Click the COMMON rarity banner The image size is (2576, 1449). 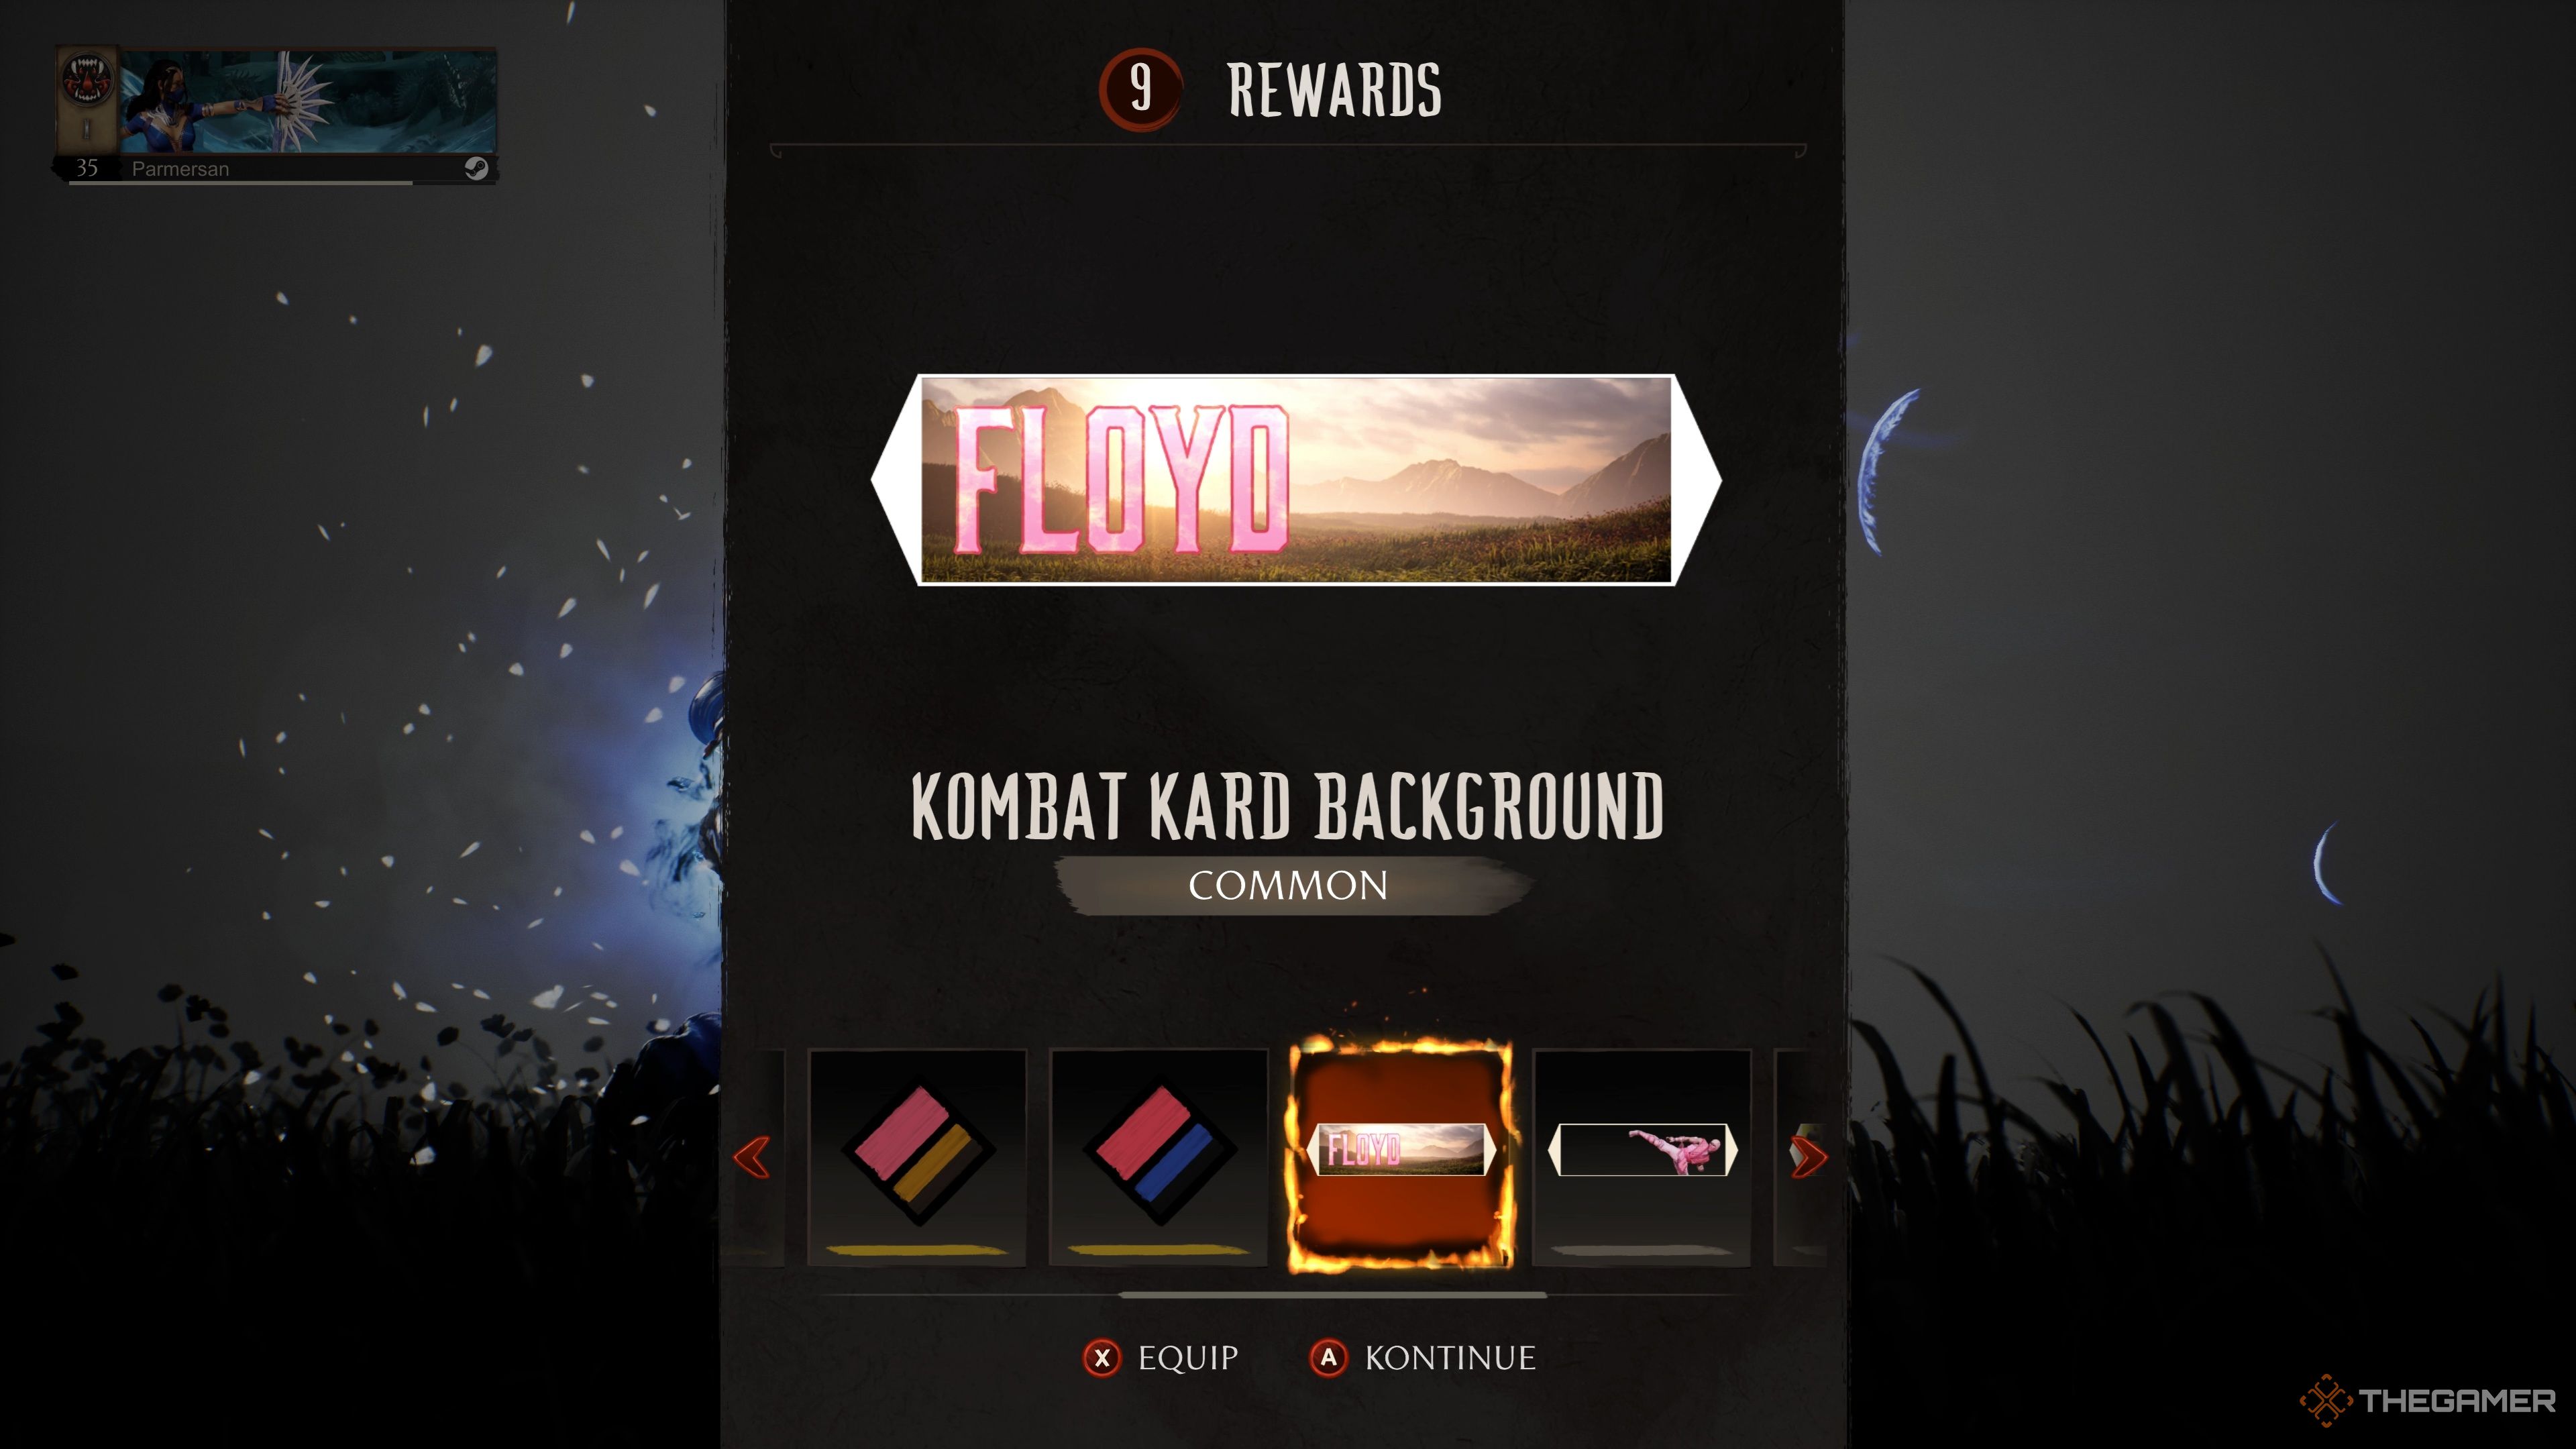pyautogui.click(x=1288, y=886)
